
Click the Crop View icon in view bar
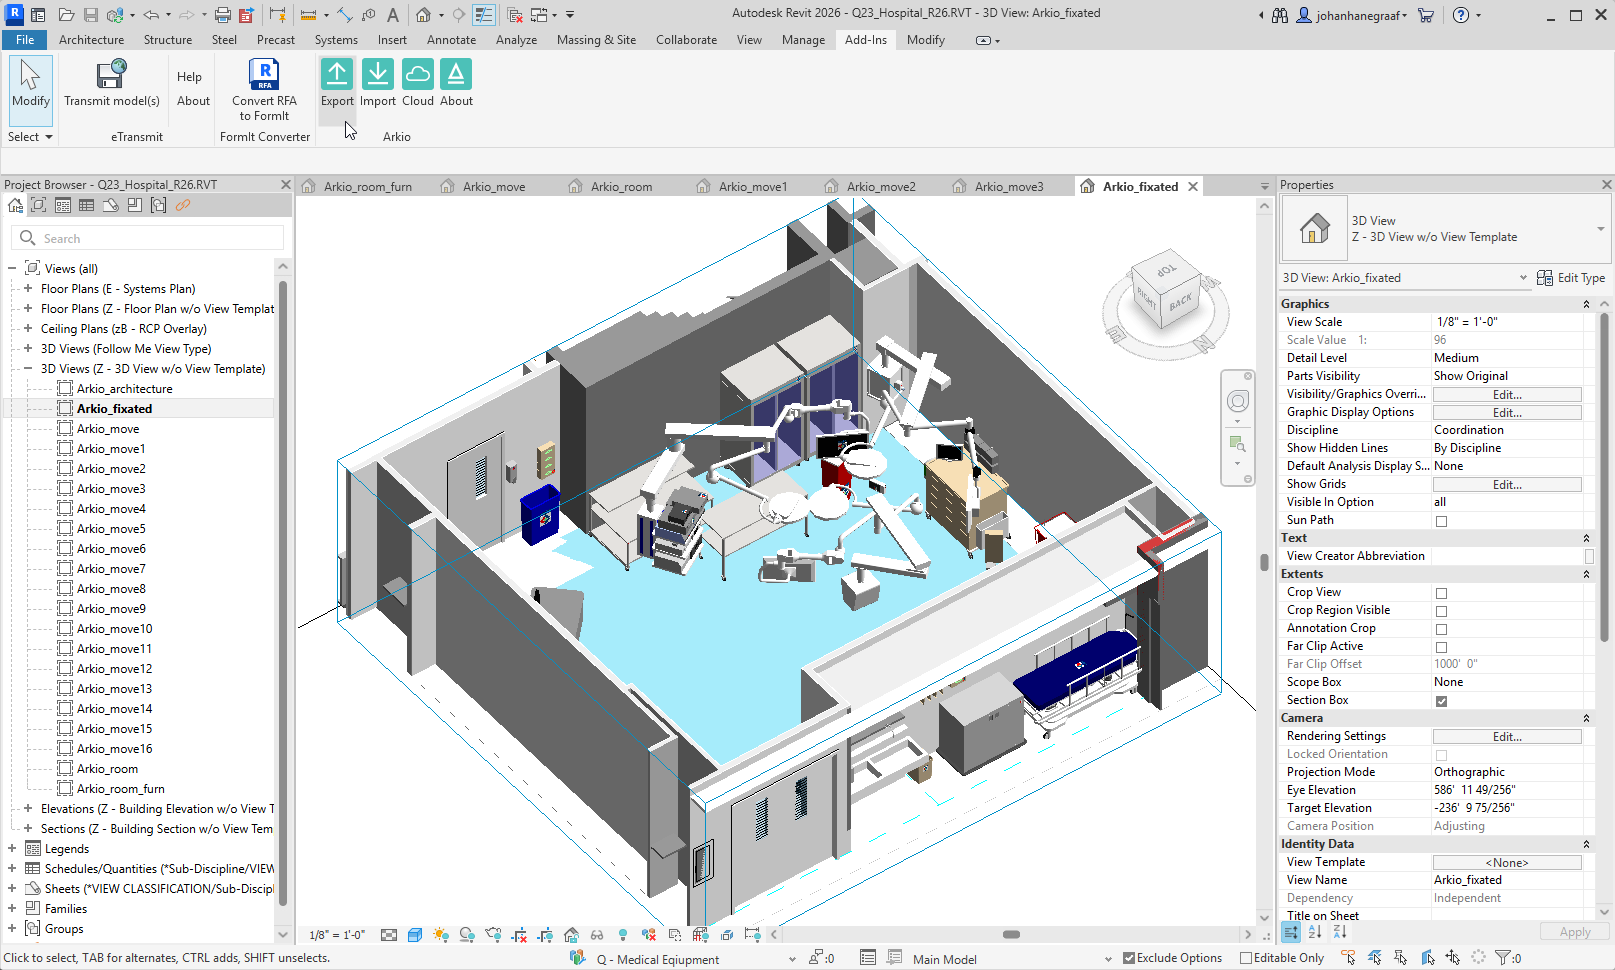pos(519,935)
